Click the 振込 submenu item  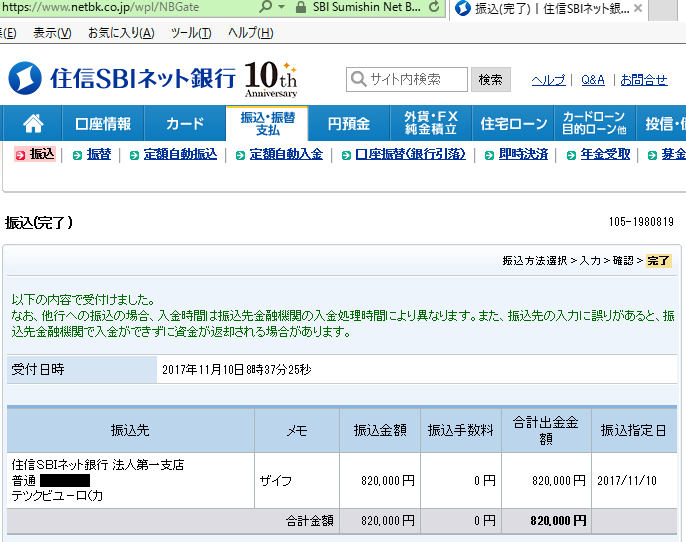click(35, 154)
